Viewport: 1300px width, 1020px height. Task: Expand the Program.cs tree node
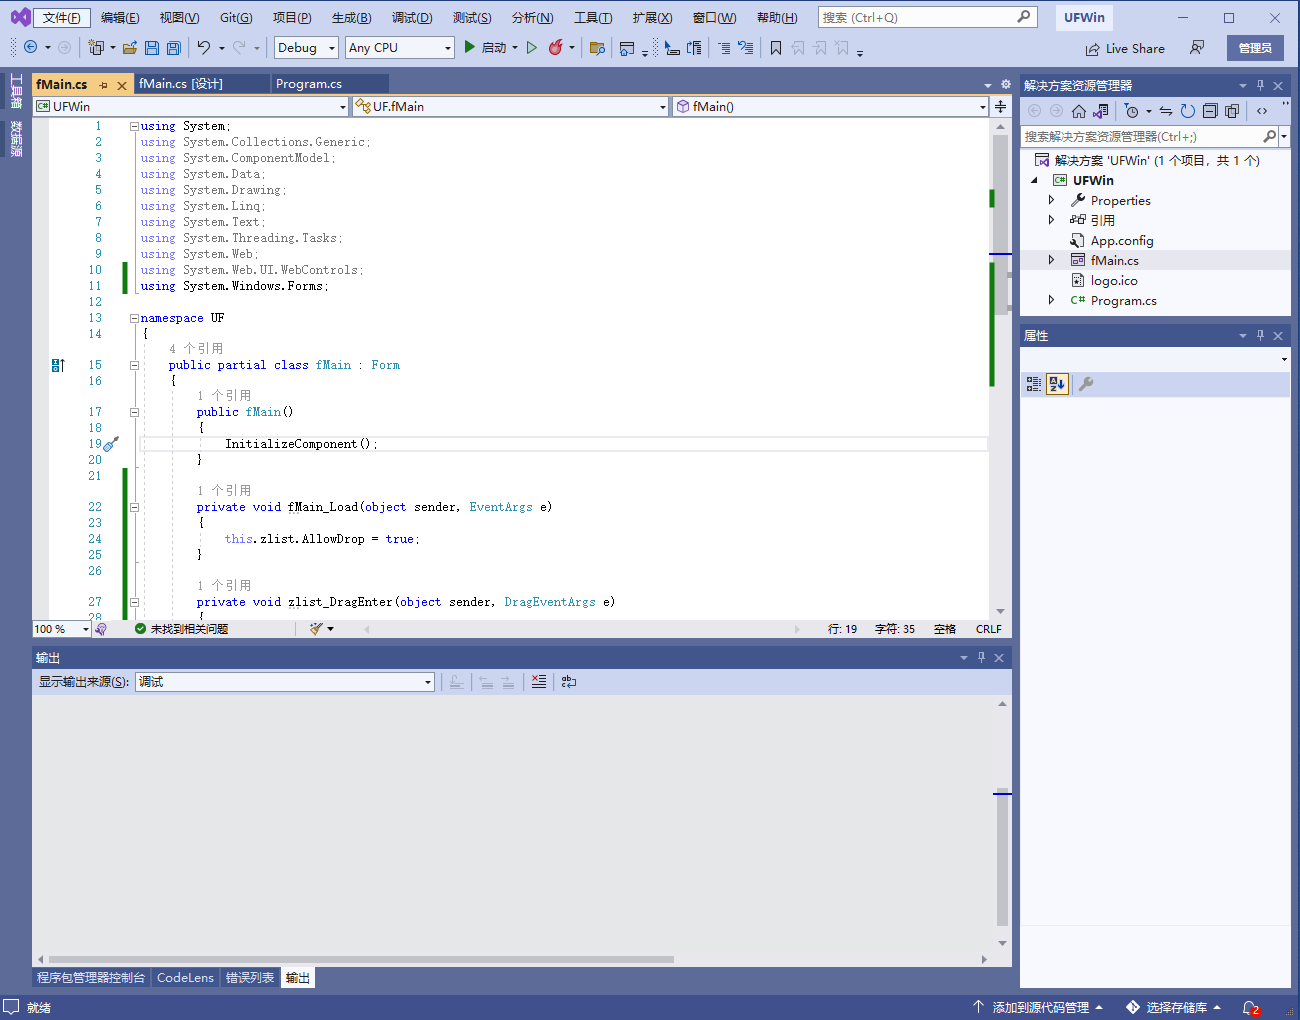coord(1051,300)
